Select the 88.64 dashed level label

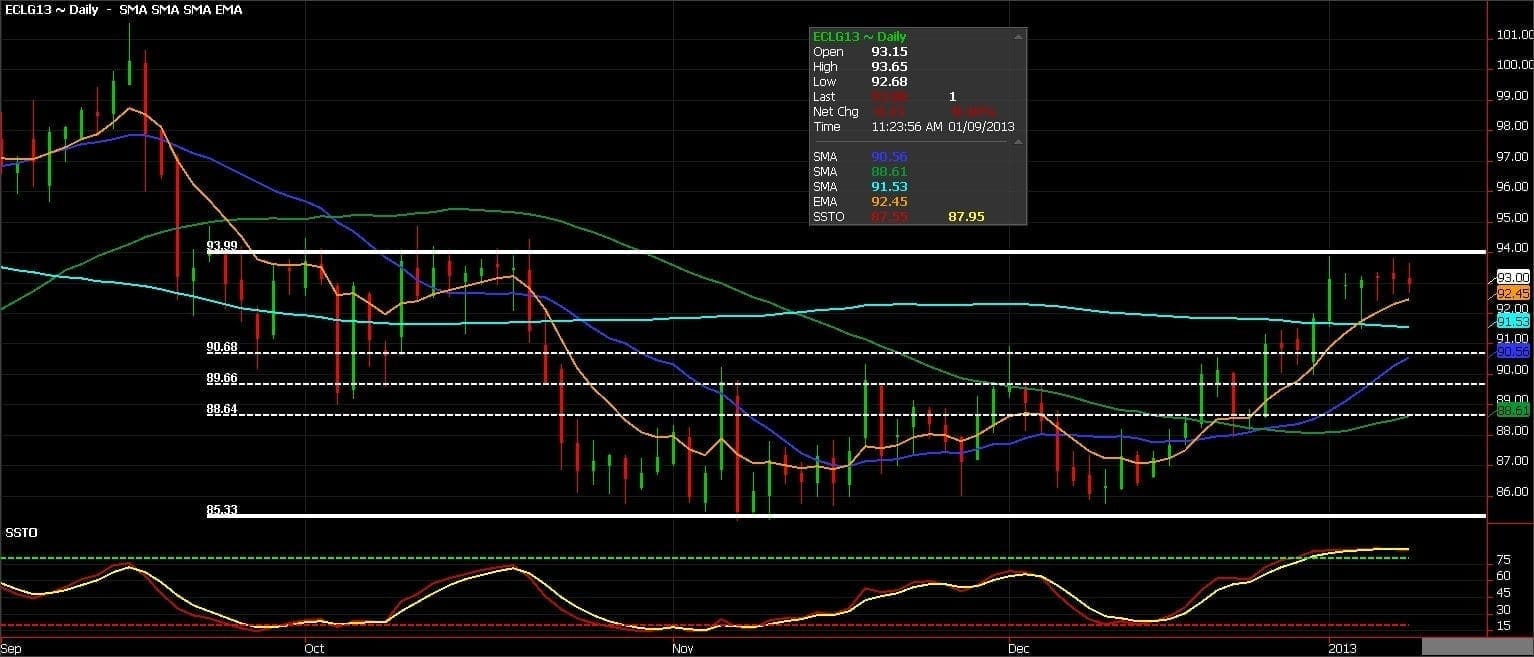[221, 409]
